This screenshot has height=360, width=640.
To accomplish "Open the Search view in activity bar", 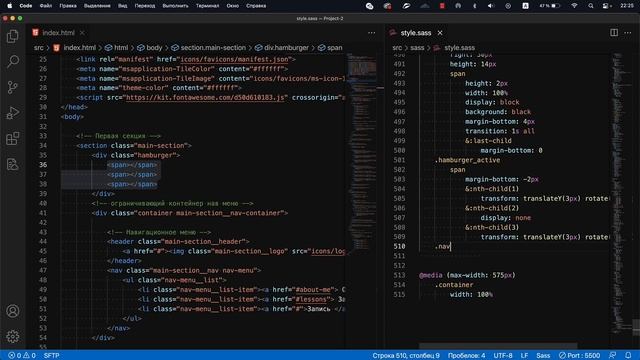I will click(13, 62).
